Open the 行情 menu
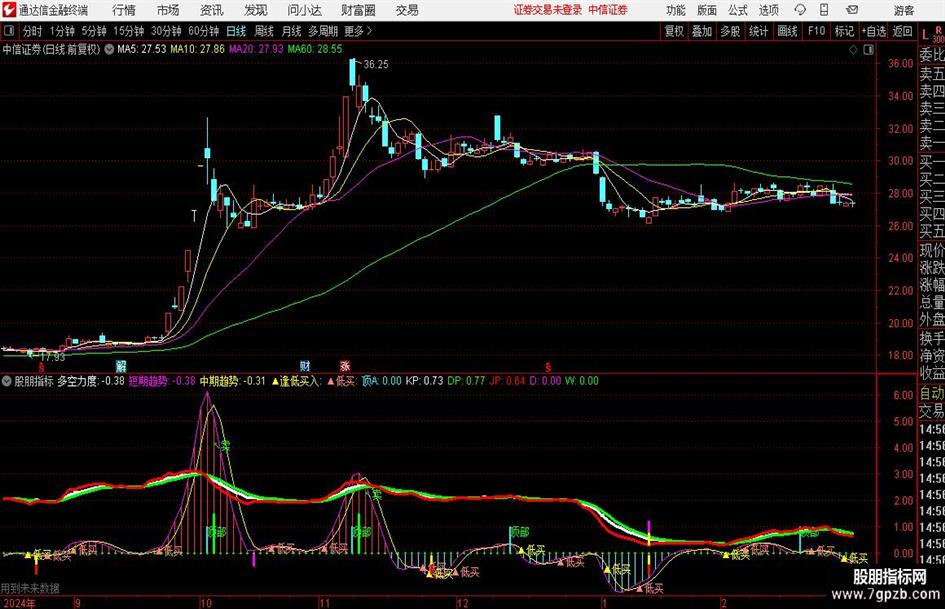Viewport: 945px width, 609px height. (x=124, y=10)
